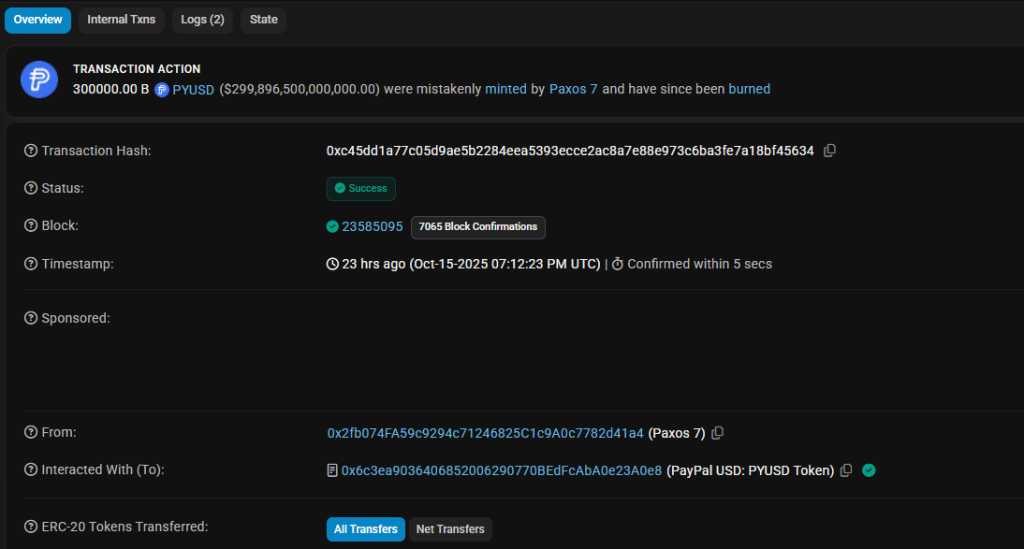1024x549 pixels.
Task: Go to the State tab
Action: point(263,20)
